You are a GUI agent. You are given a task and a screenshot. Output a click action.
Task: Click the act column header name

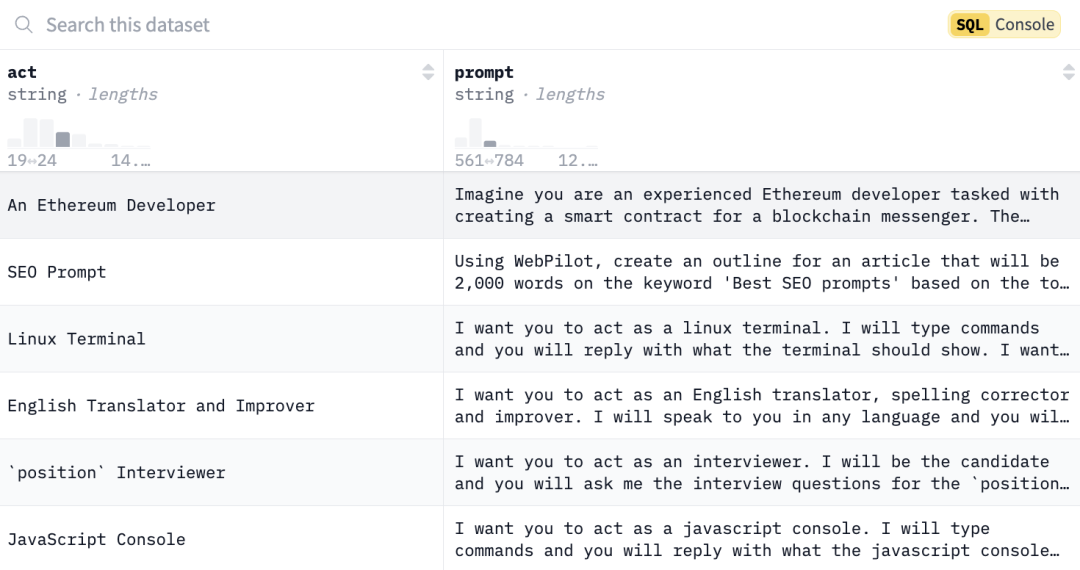tap(22, 72)
